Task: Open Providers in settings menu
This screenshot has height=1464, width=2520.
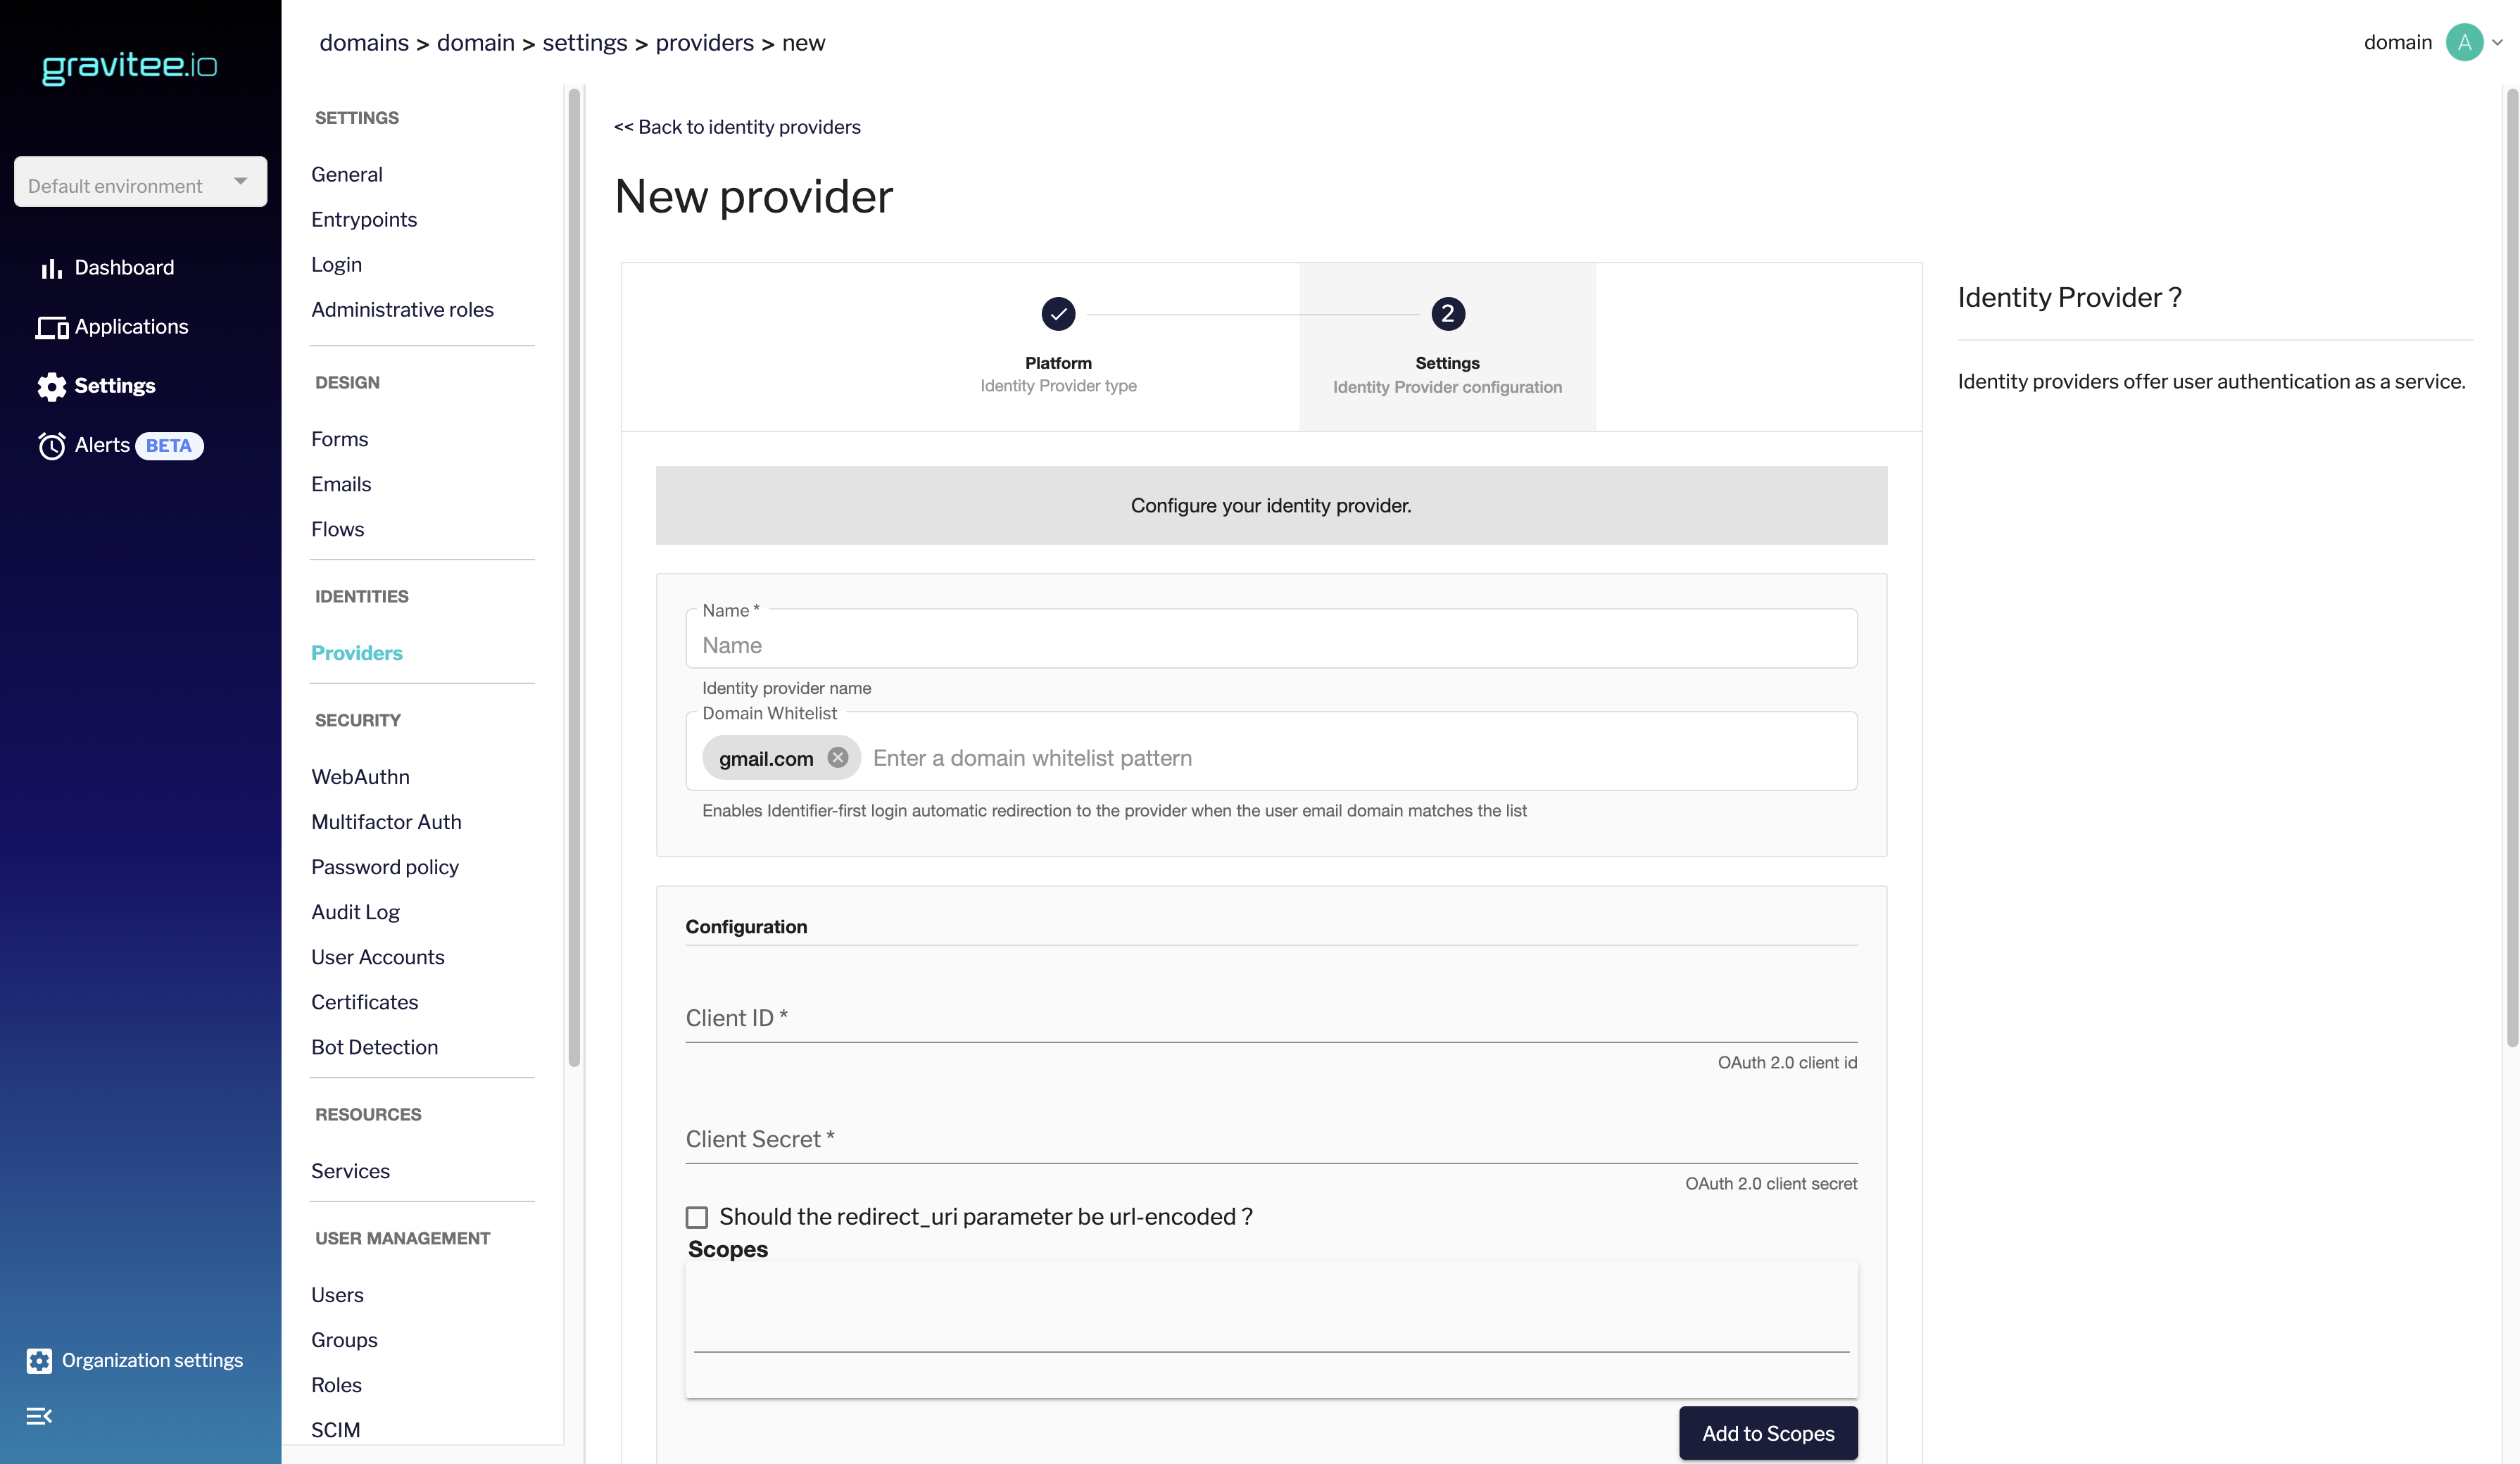Action: coord(356,653)
